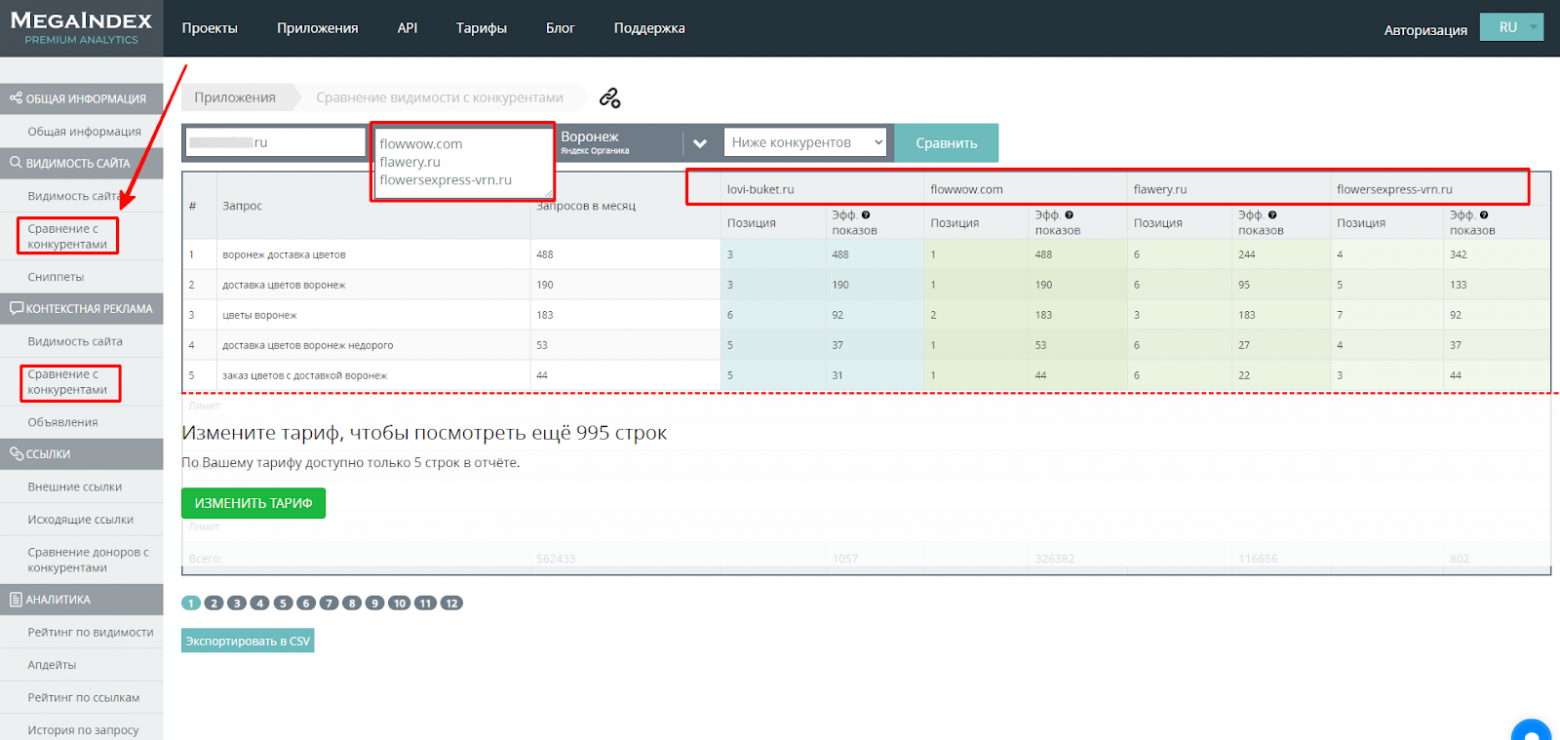Viewport: 1560px width, 740px height.
Task: Click help icon beside flowersexpress-vrn.ru Эфф. показов
Action: 1484,215
